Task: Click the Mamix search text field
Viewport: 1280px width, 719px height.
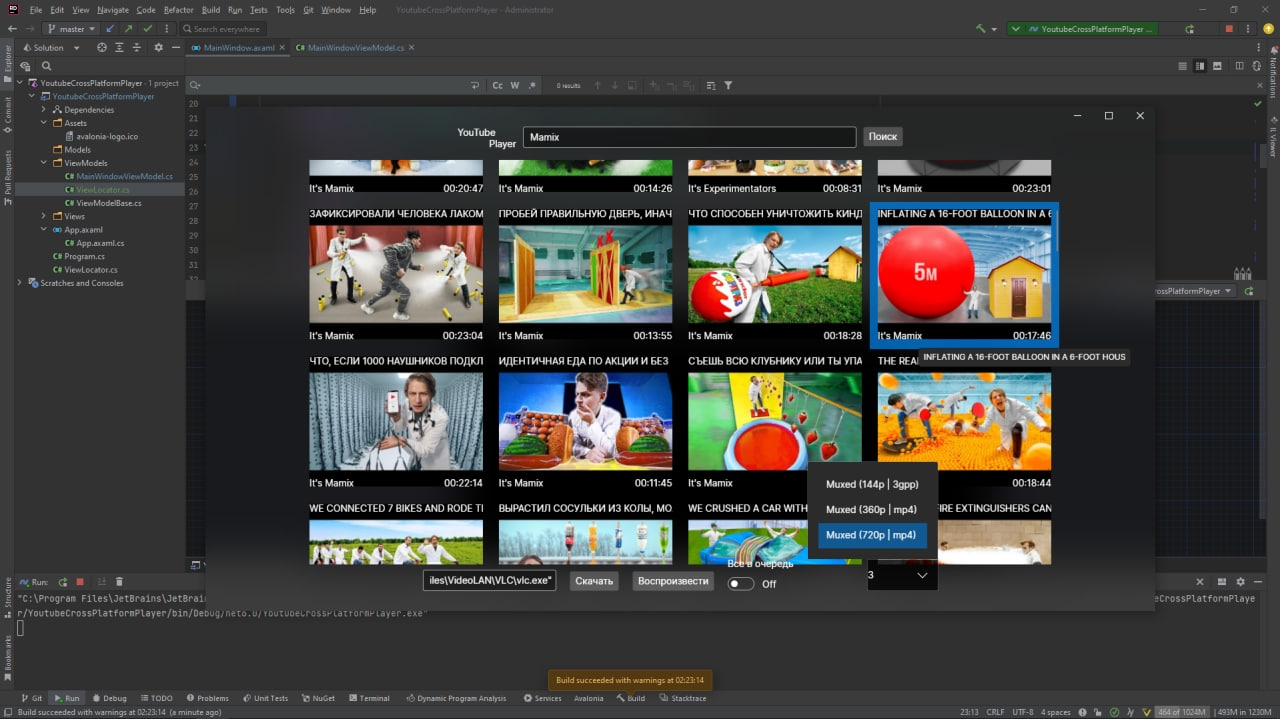Action: 690,137
